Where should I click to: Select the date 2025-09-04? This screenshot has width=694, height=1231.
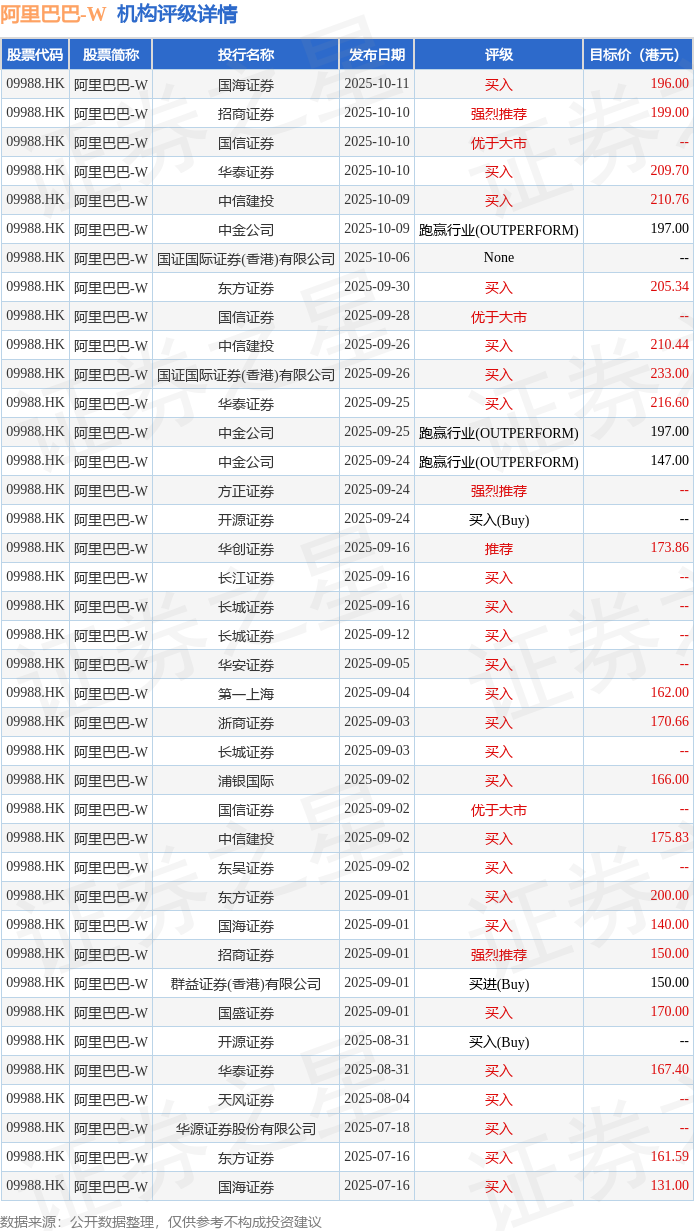(x=377, y=693)
